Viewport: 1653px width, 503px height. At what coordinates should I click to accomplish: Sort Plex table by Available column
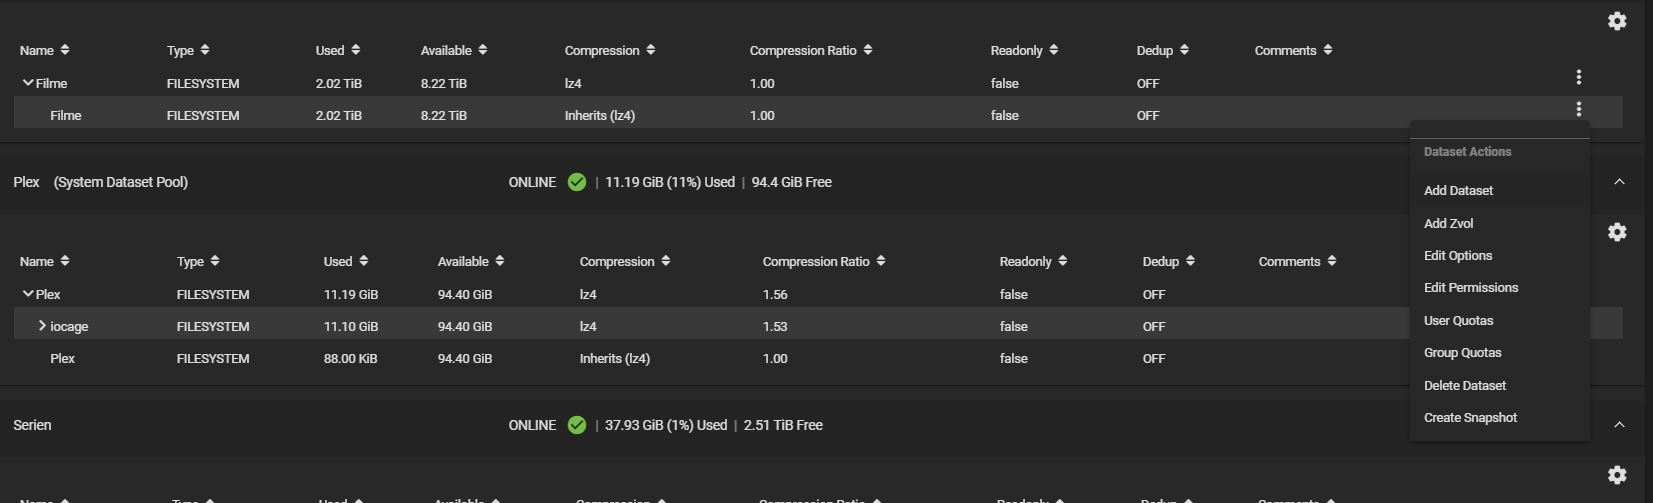(471, 261)
